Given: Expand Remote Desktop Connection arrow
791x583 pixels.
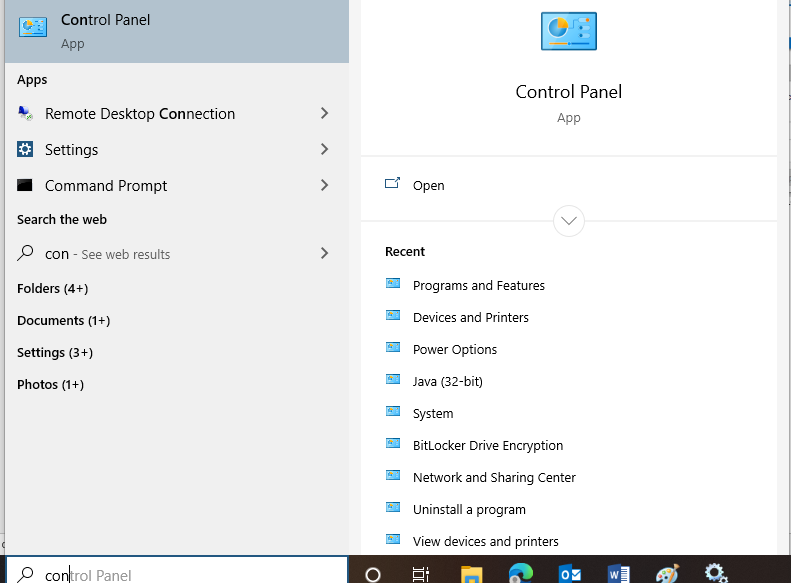Looking at the screenshot, I should (324, 114).
